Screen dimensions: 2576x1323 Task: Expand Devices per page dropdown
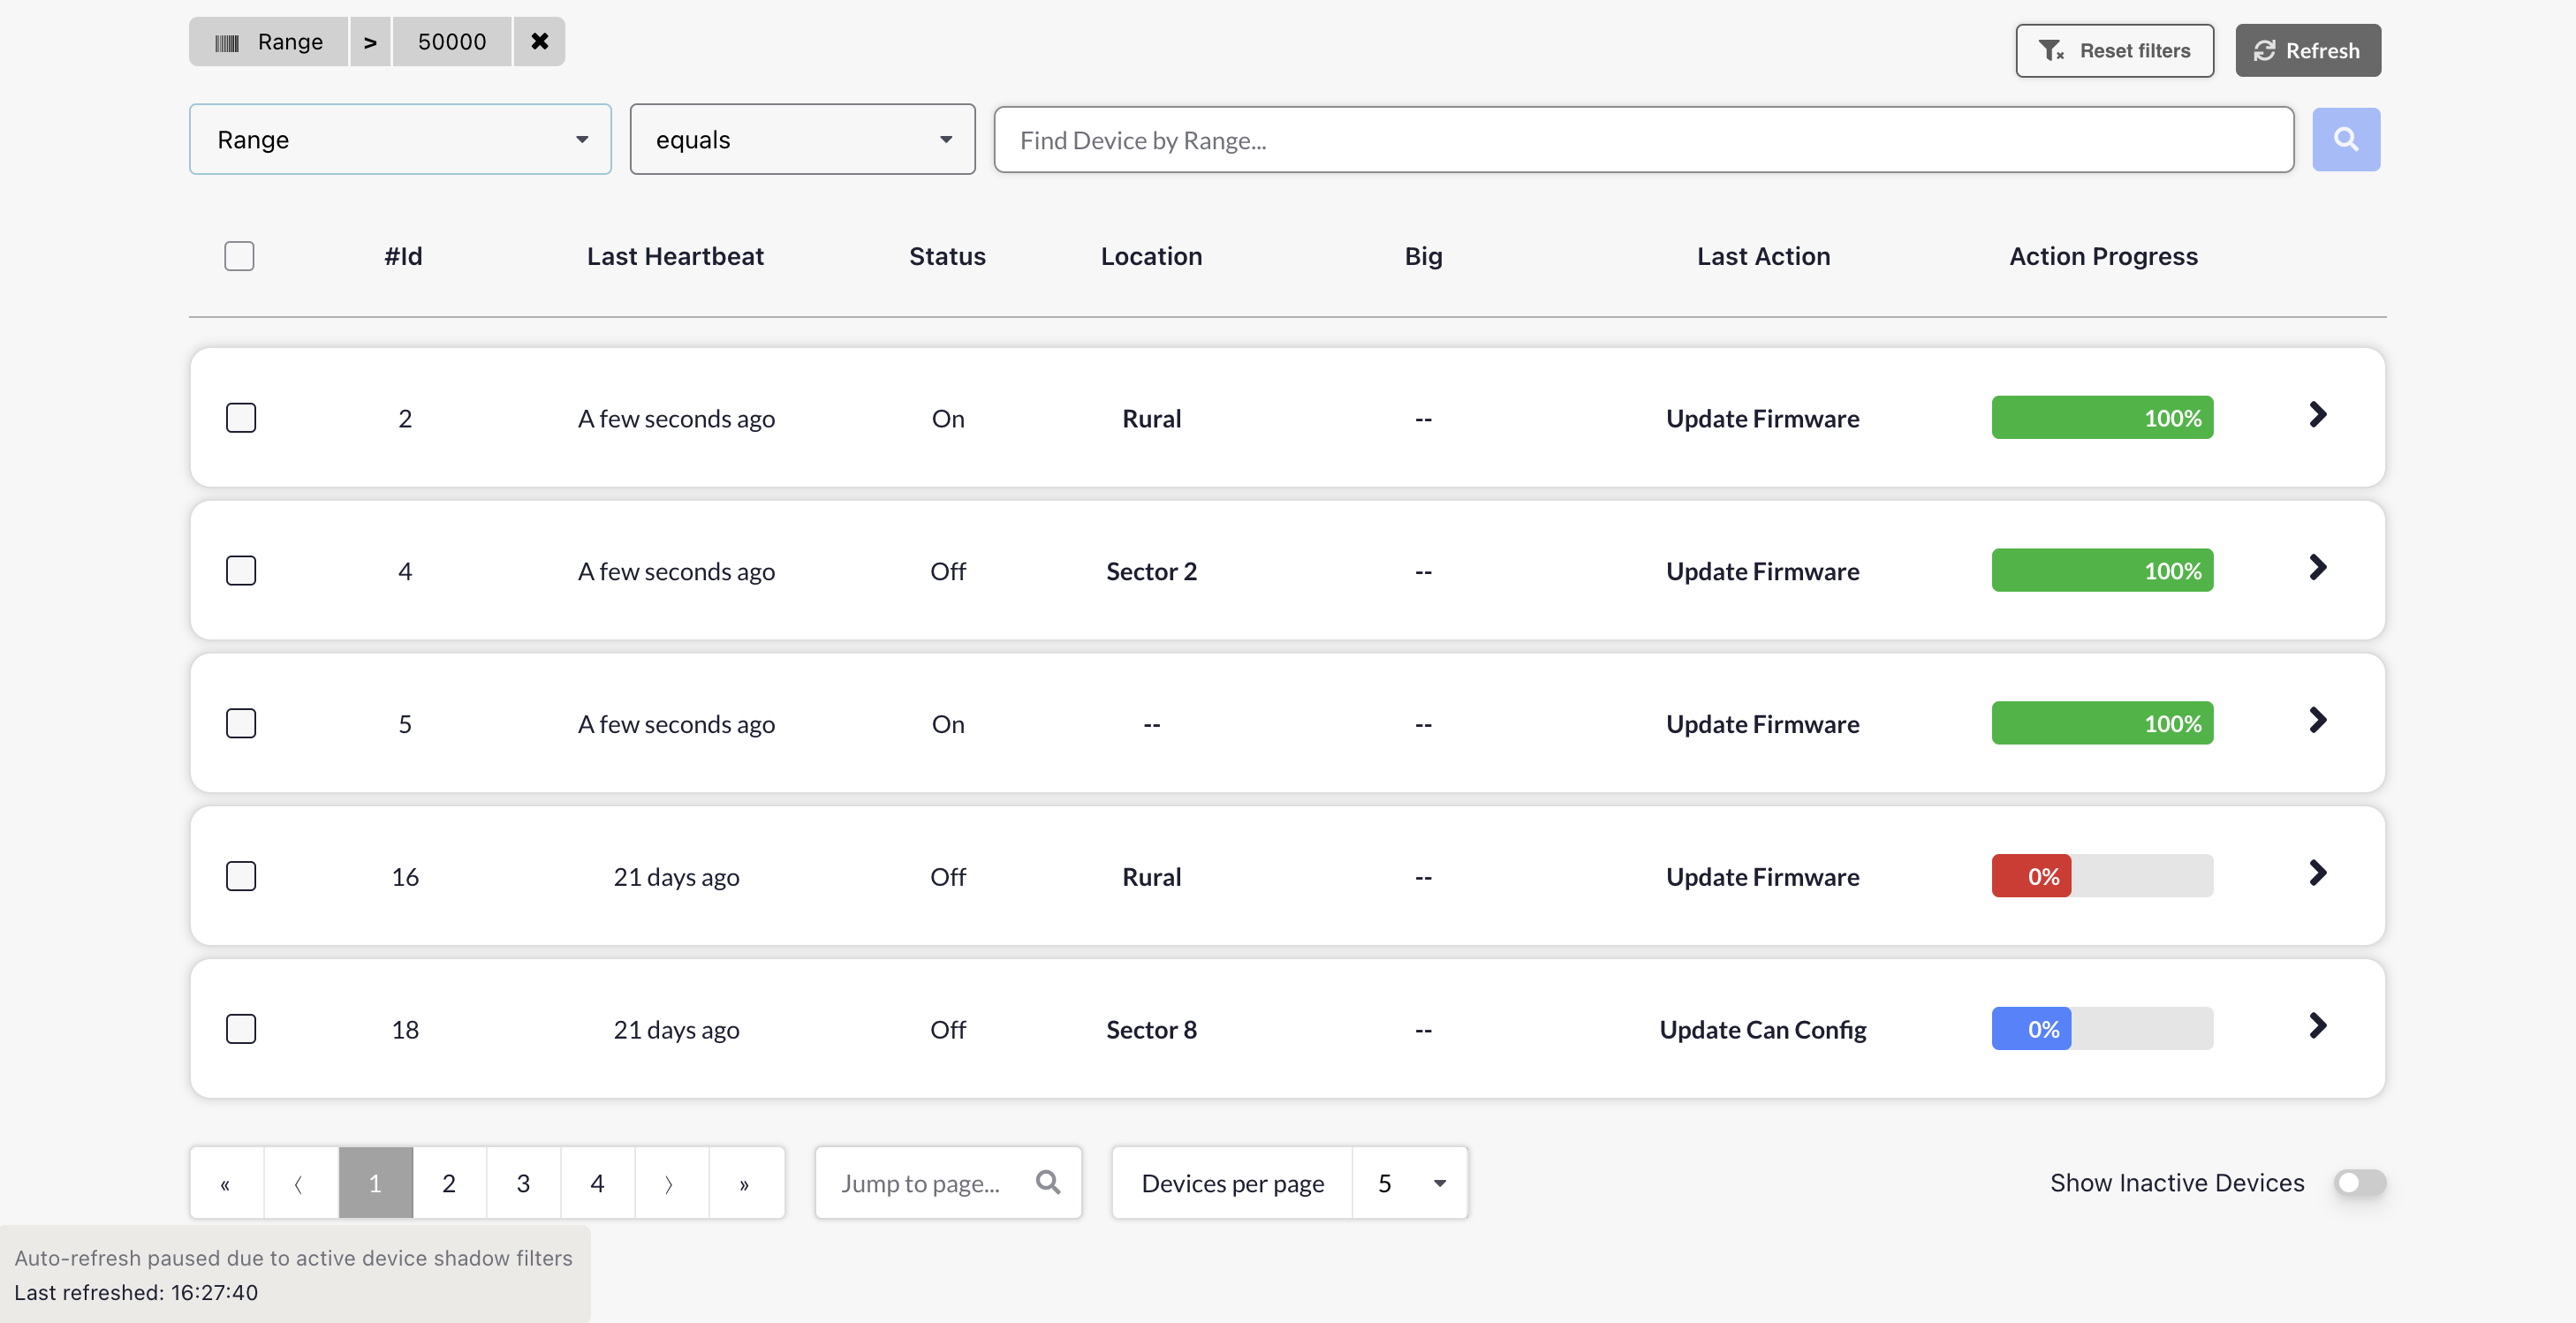click(x=1409, y=1184)
